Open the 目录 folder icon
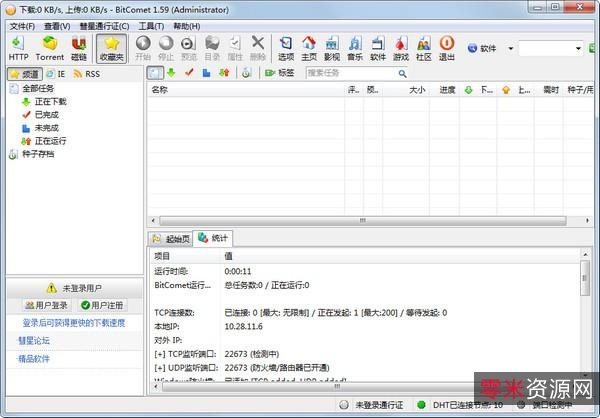This screenshot has height=418, width=600. coord(212,48)
